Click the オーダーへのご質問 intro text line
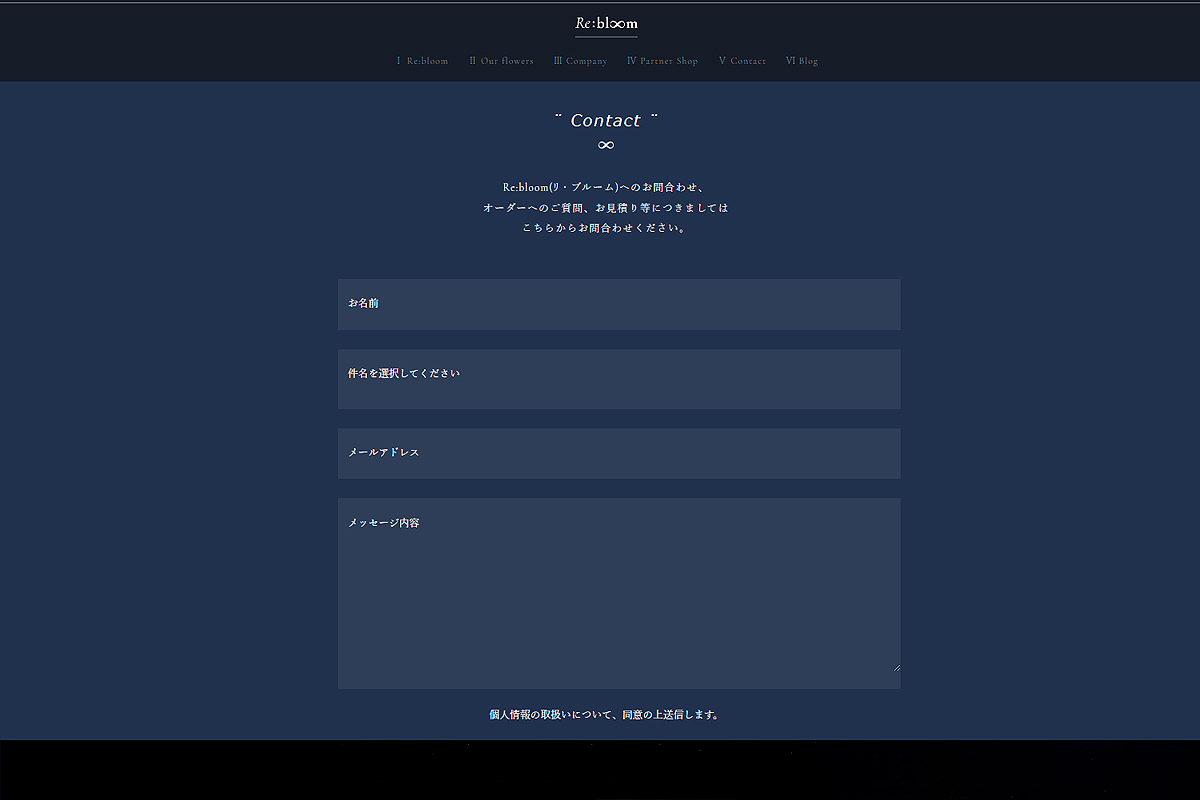1200x800 pixels. click(x=606, y=208)
